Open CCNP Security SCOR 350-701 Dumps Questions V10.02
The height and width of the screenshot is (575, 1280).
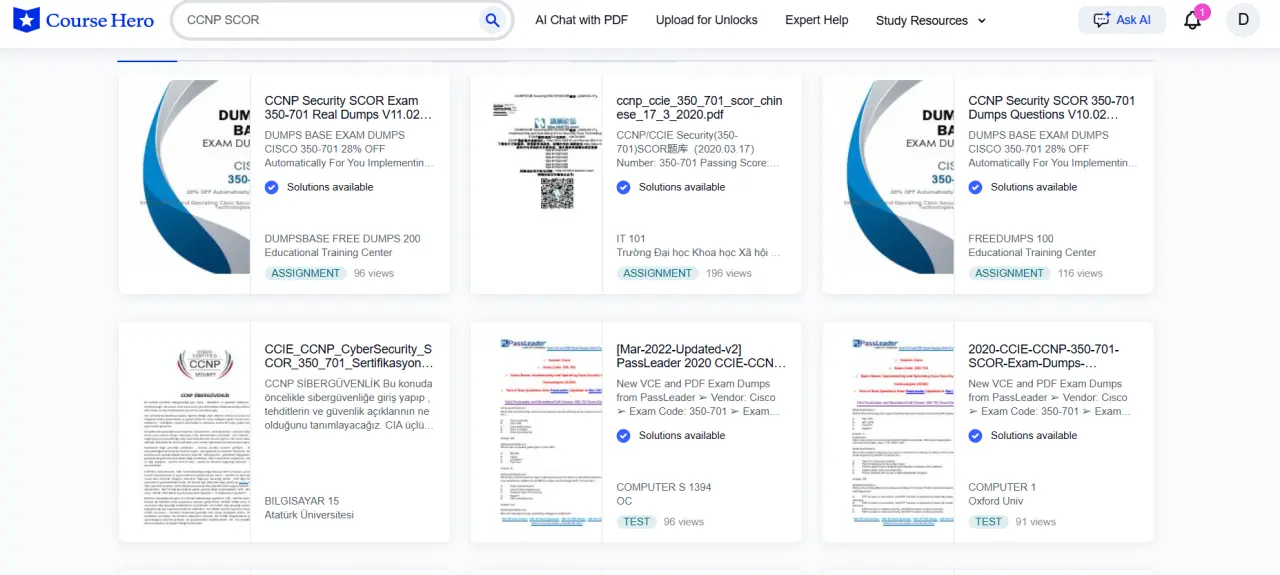(1052, 107)
